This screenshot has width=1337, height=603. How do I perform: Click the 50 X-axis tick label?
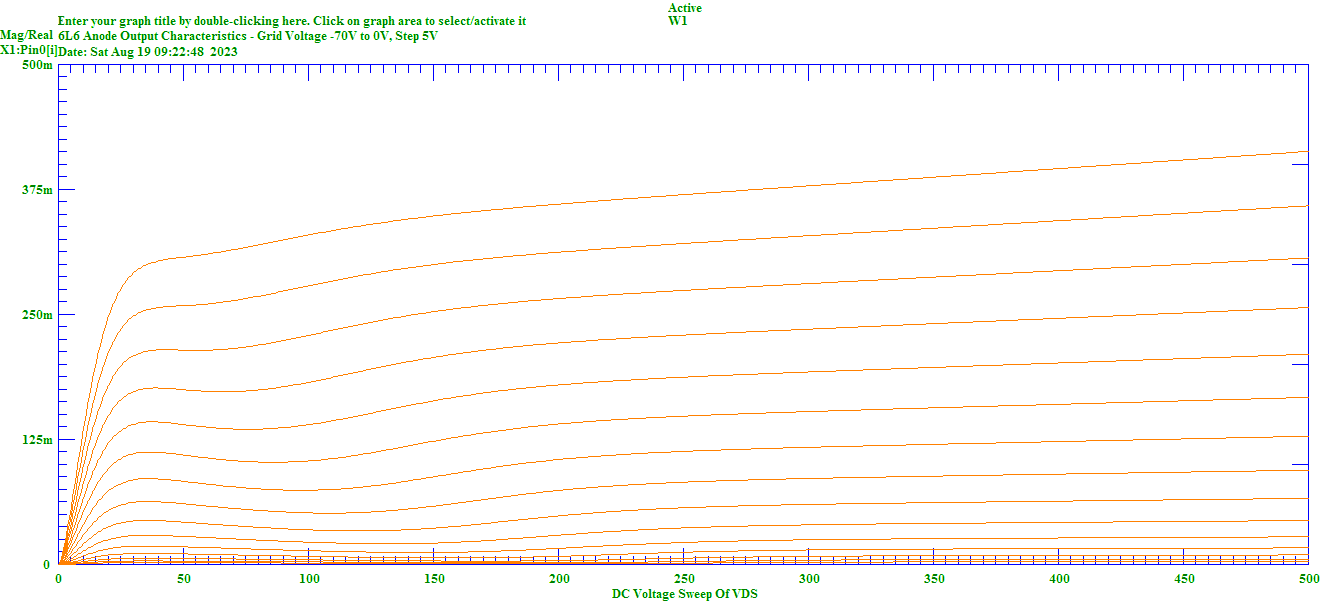[184, 579]
